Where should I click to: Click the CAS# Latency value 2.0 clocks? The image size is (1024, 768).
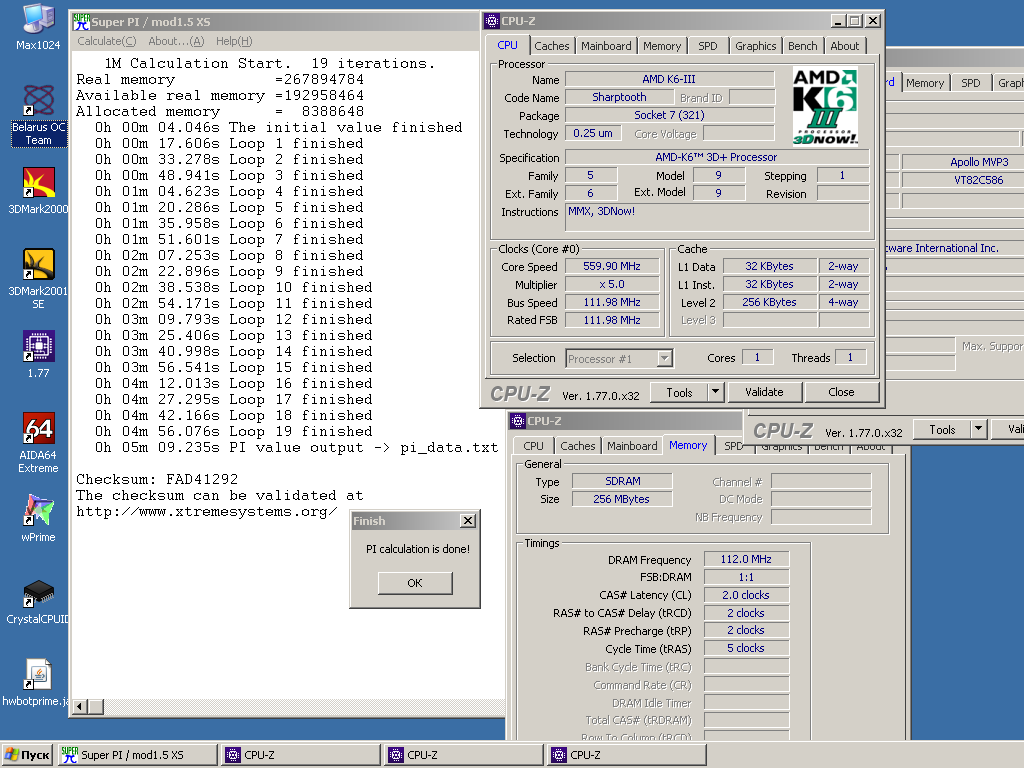coord(746,595)
